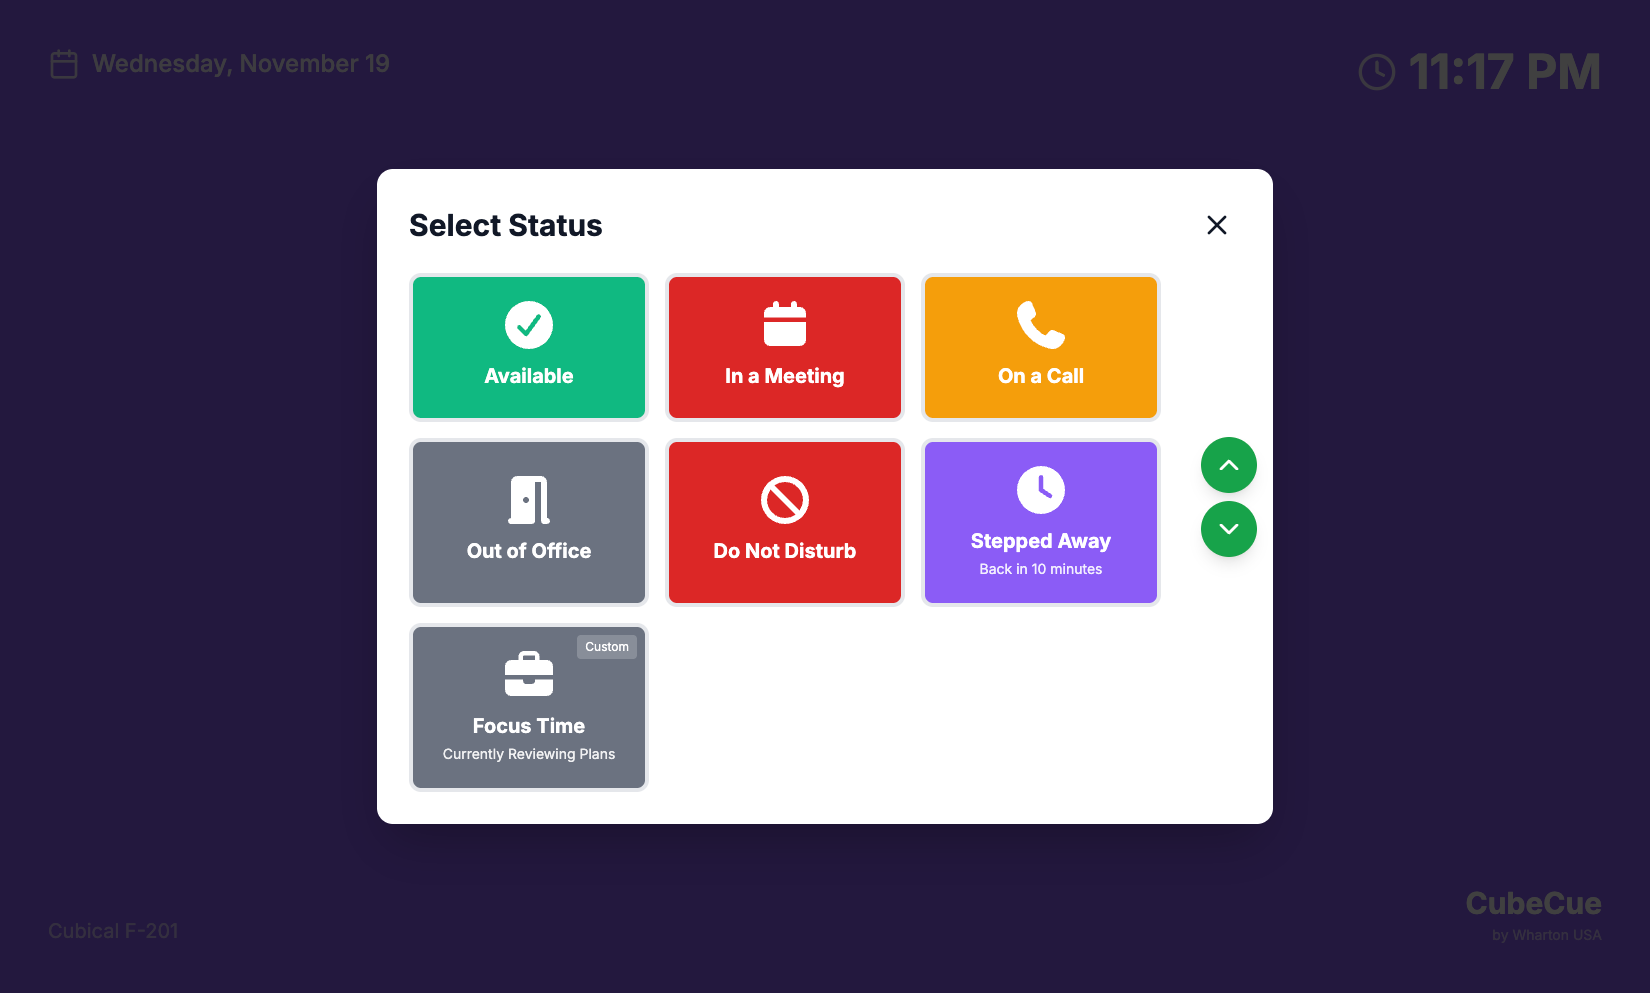Click the green checkmark Available icon
The width and height of the screenshot is (1650, 993).
(x=529, y=325)
